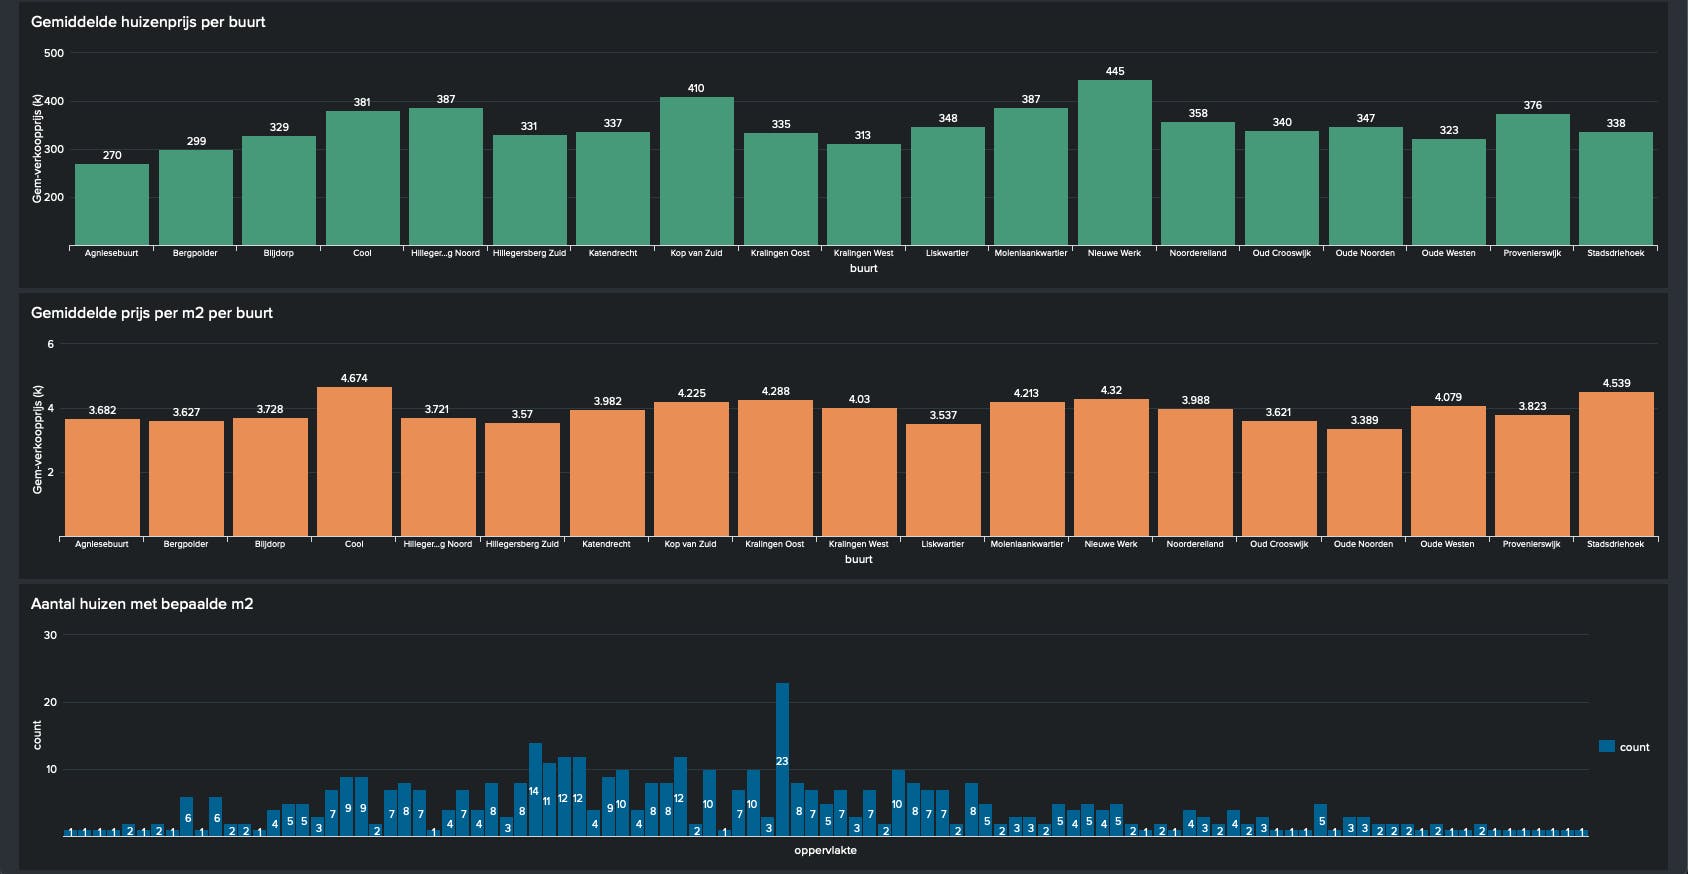This screenshot has width=1688, height=874.
Task: Click the 'Gemiddelde huizenprijs per buurt' panel title
Action: (x=148, y=22)
